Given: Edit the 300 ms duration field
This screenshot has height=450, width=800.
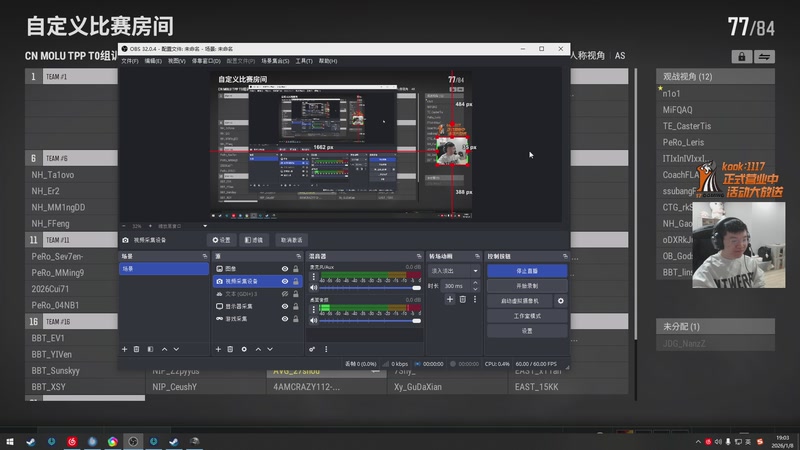Looking at the screenshot, I should point(456,286).
